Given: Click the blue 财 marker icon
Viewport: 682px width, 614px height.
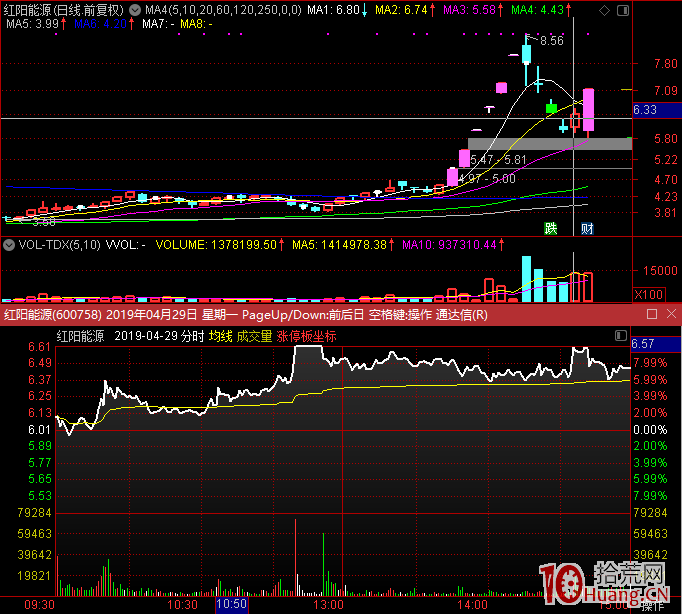Looking at the screenshot, I should 587,228.
